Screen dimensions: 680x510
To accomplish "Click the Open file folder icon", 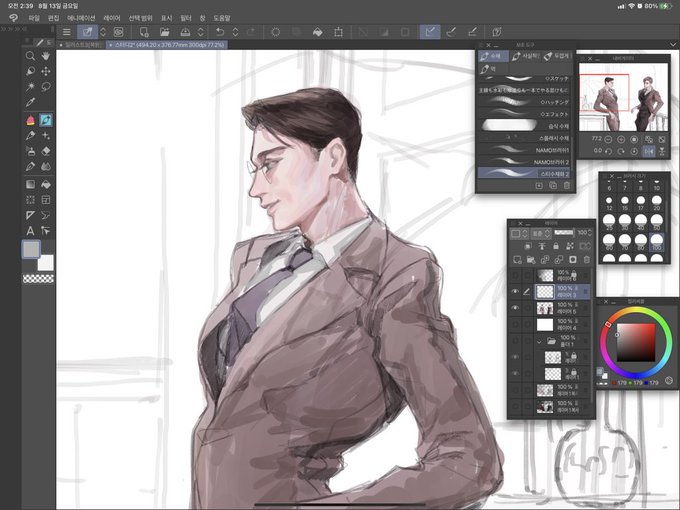I will click(x=164, y=32).
